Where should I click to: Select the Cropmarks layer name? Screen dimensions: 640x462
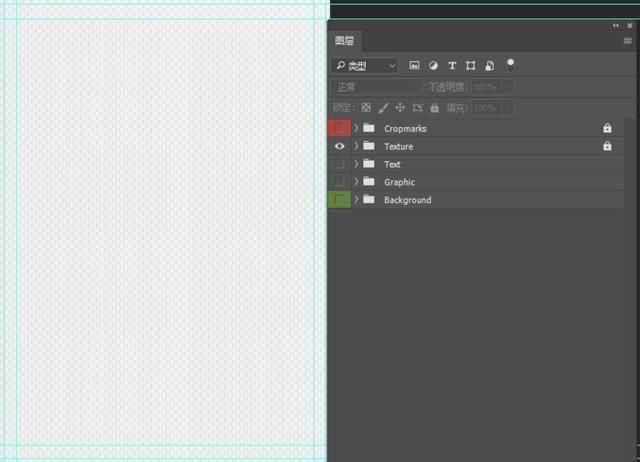tap(405, 129)
